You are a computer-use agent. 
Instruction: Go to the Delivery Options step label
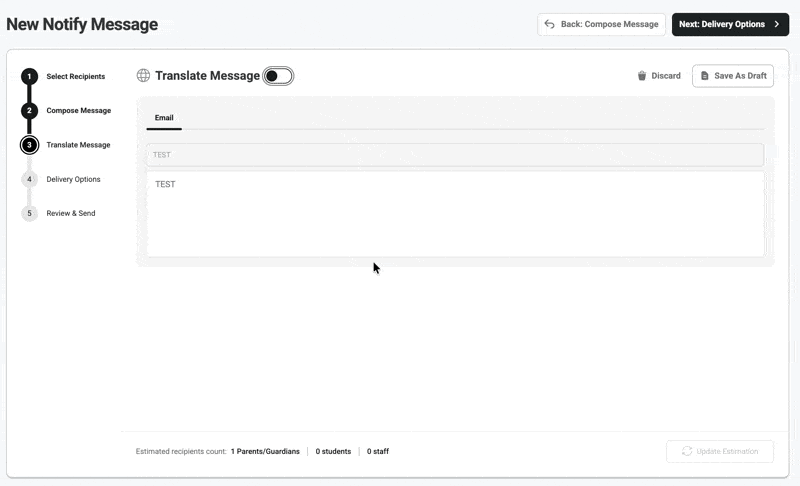pyautogui.click(x=73, y=179)
